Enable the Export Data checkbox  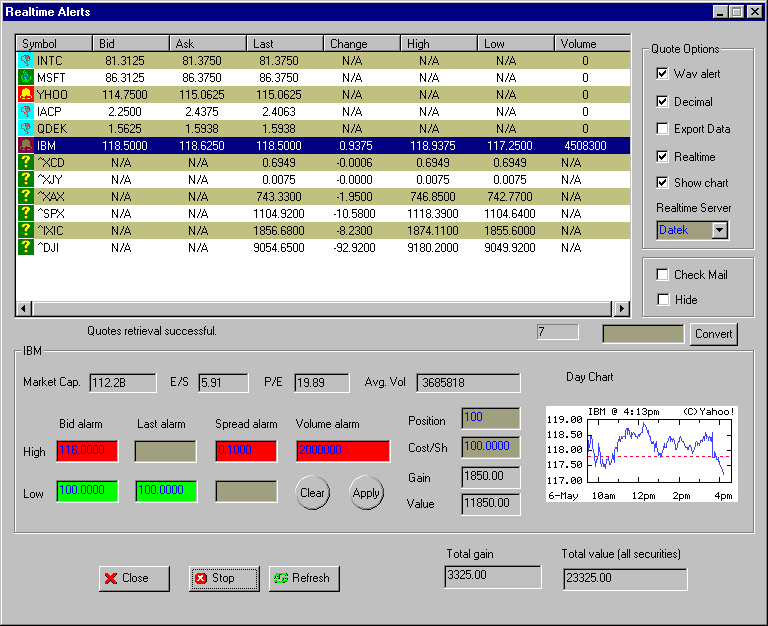coord(662,129)
